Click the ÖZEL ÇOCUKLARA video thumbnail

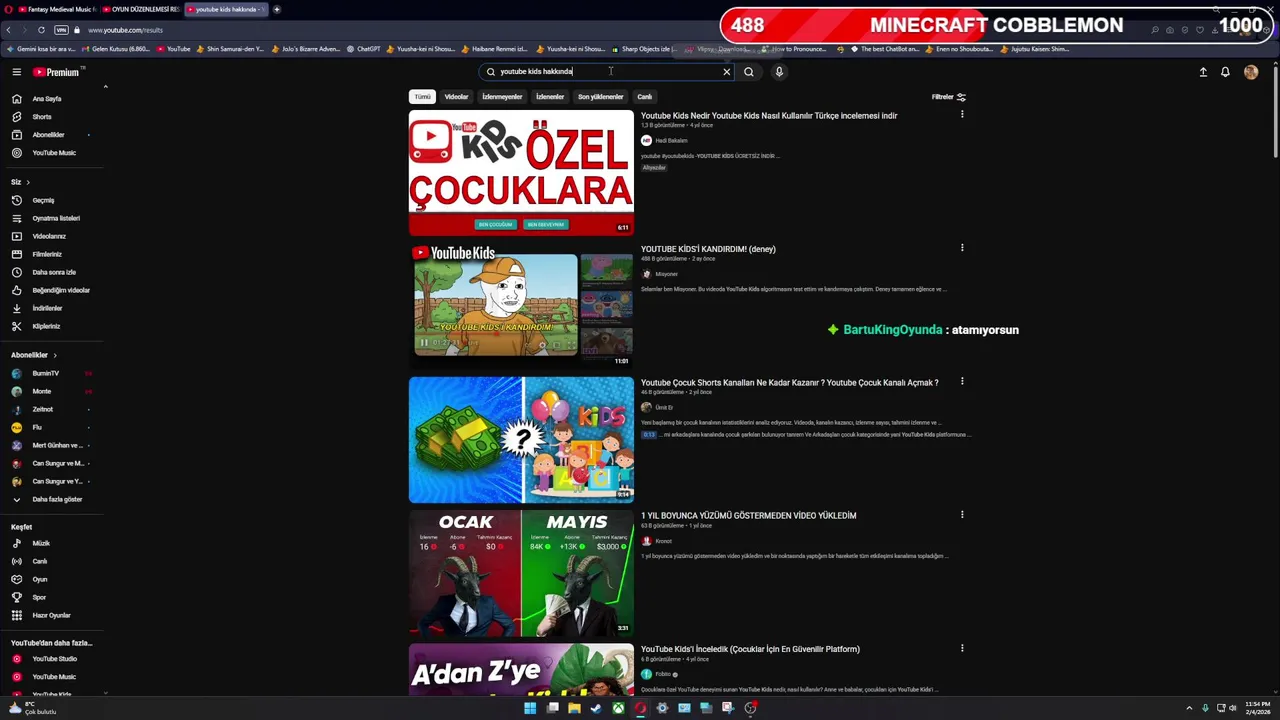click(x=521, y=173)
